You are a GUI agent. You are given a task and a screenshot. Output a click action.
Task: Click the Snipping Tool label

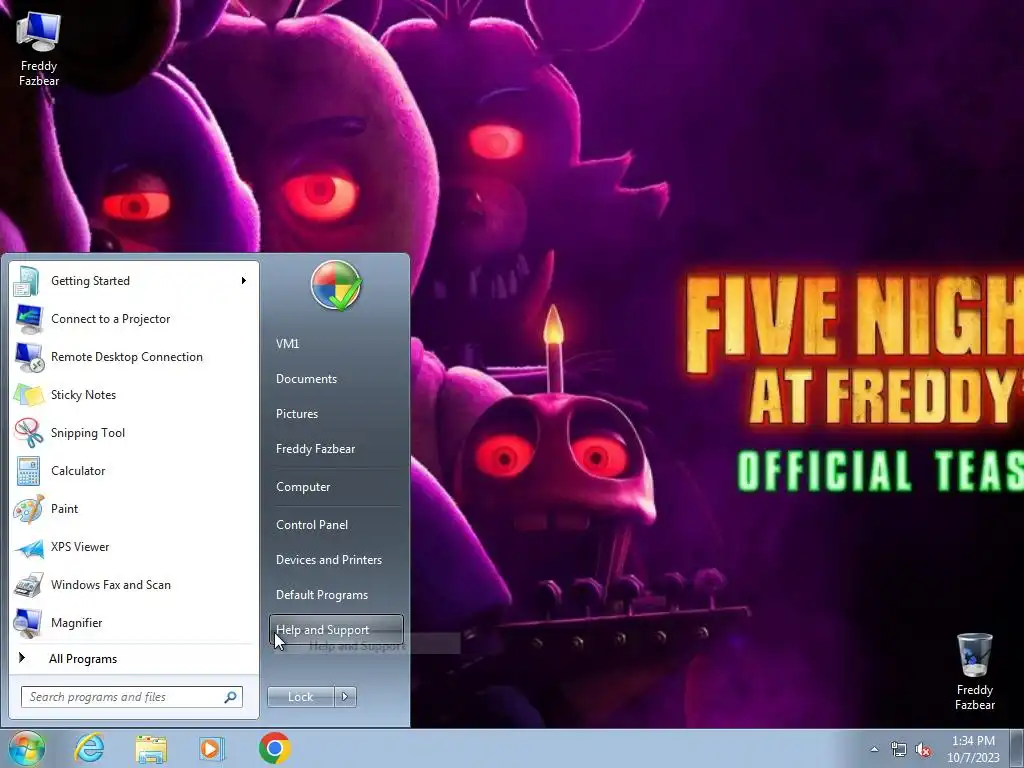88,433
